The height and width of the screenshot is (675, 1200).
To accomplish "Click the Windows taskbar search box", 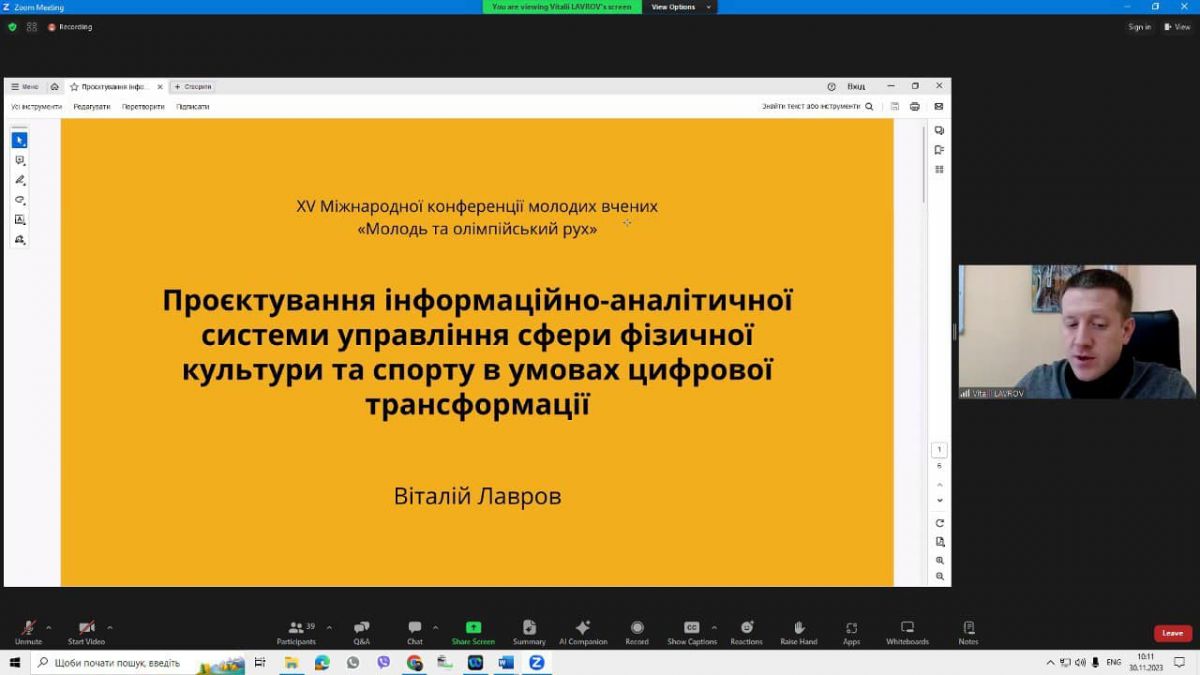I will click(120, 662).
